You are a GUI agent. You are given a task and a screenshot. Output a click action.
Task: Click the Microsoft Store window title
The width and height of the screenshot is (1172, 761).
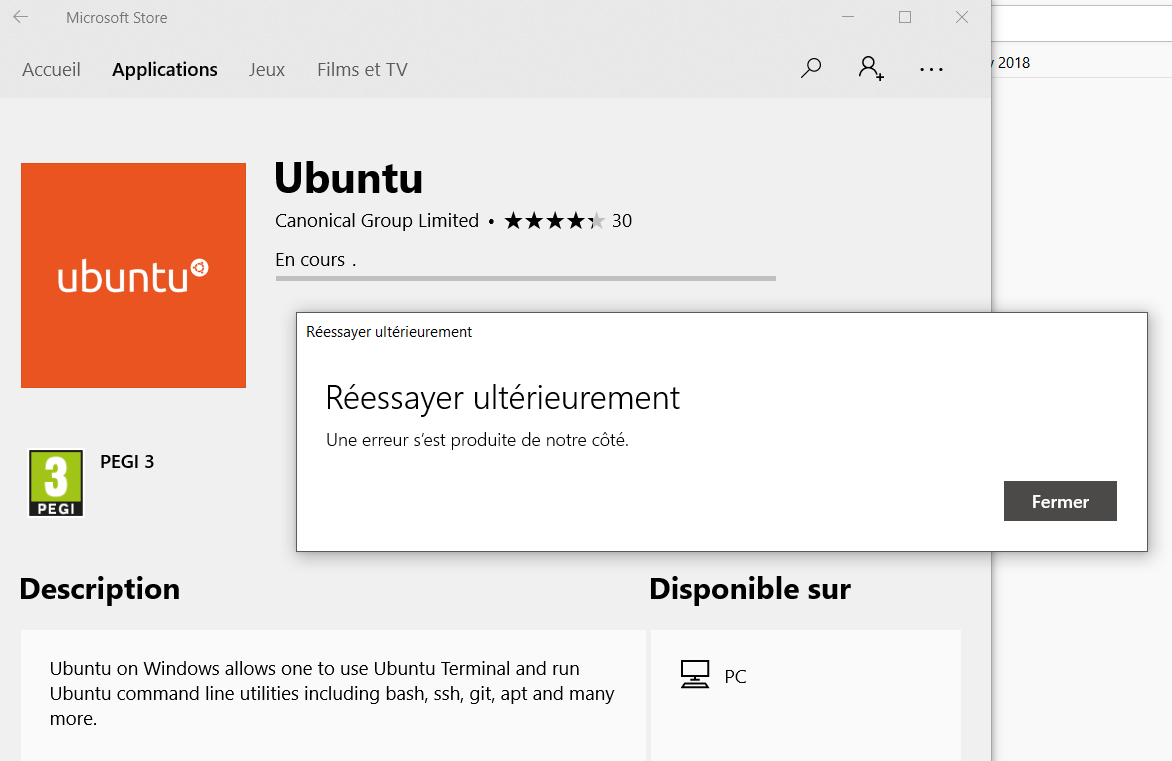(x=117, y=18)
